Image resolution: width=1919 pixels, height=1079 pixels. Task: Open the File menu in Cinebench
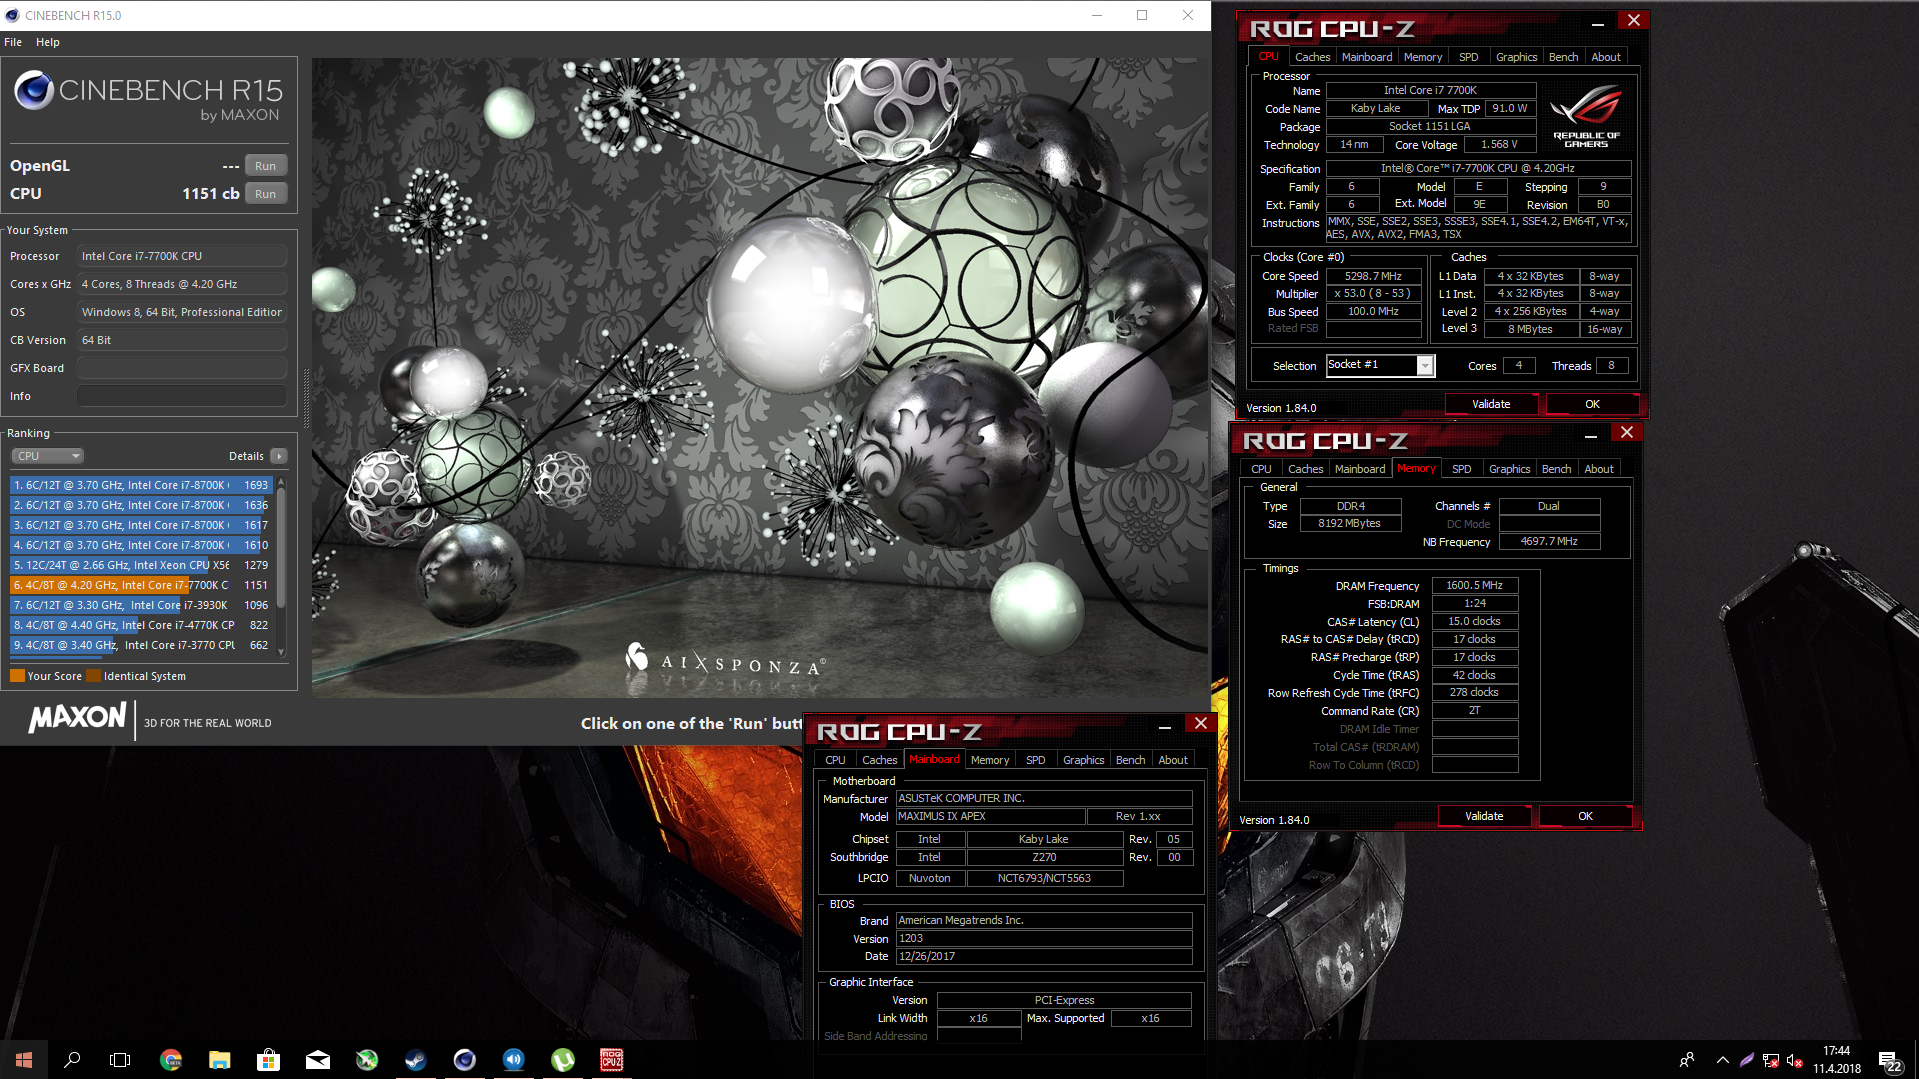pyautogui.click(x=13, y=42)
